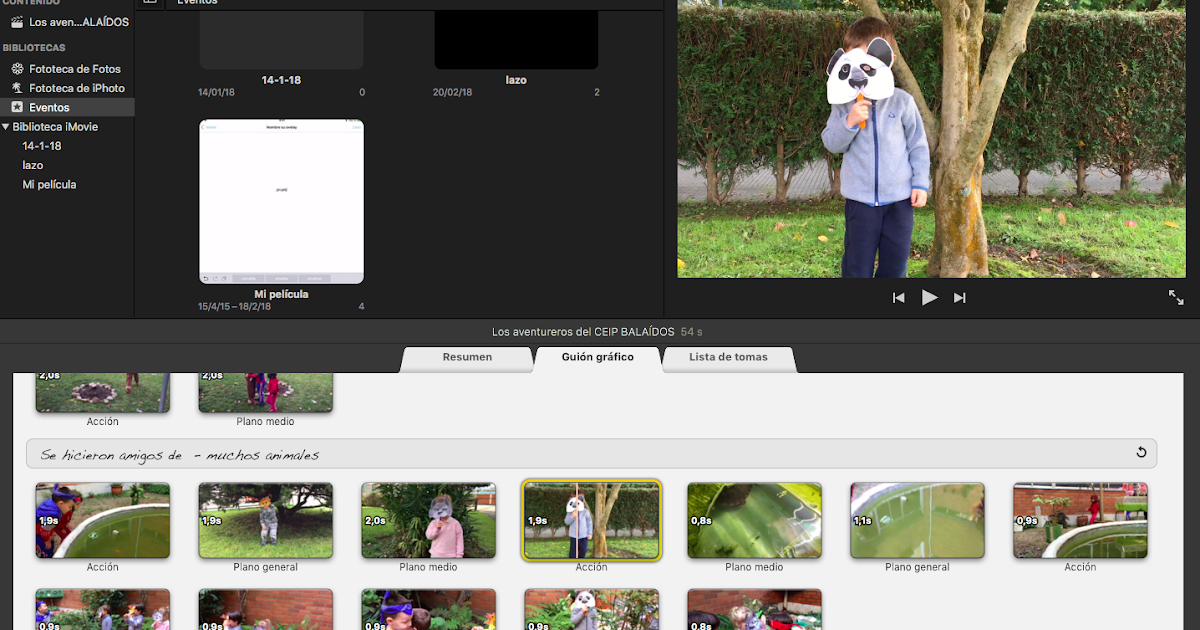Image resolution: width=1200 pixels, height=630 pixels.
Task: Select the first 1,9s Acción pond clip
Action: pos(103,520)
